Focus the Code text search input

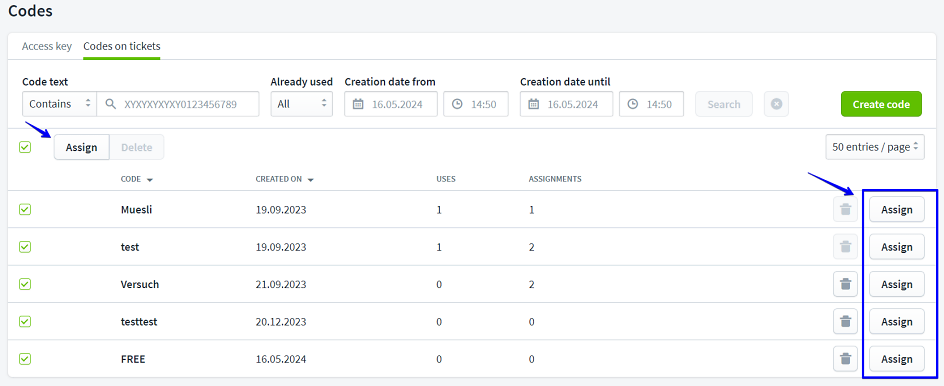coord(178,104)
